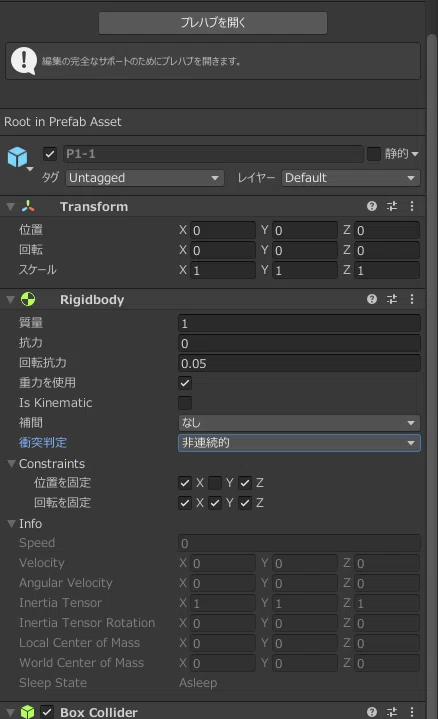438x719 pixels.
Task: Open the Box Collider help icon
Action: [372, 712]
